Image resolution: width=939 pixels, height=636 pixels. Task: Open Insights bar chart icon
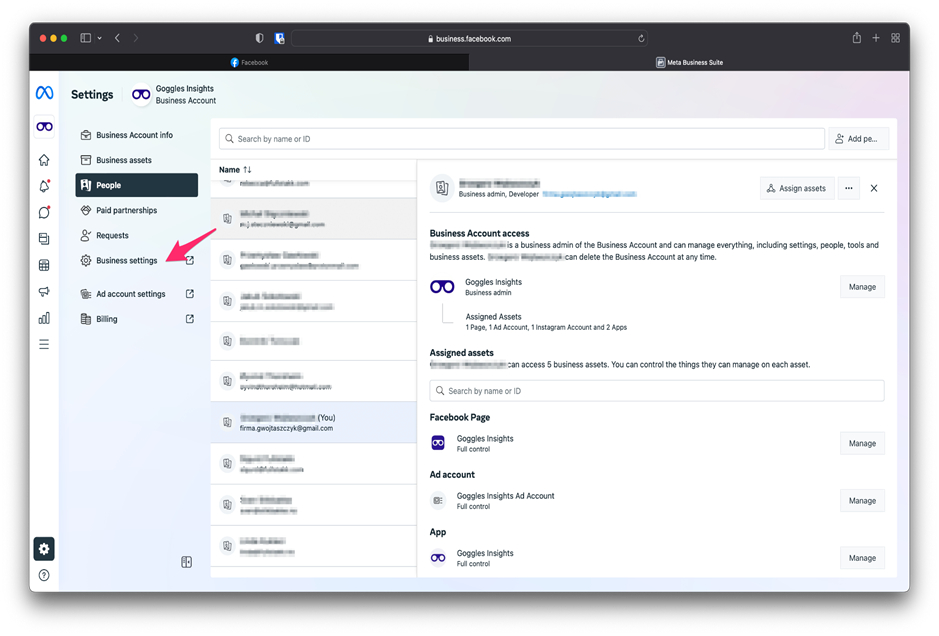(x=44, y=318)
